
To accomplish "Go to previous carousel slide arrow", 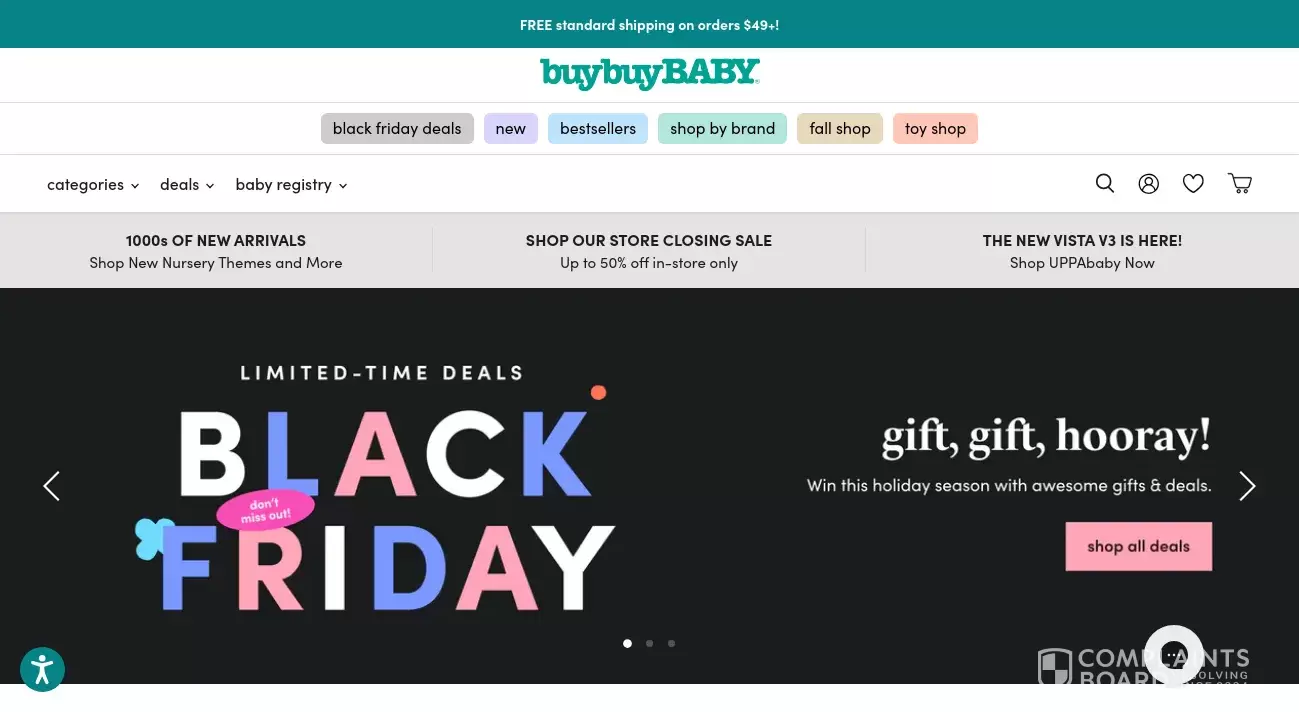I will pos(52,486).
